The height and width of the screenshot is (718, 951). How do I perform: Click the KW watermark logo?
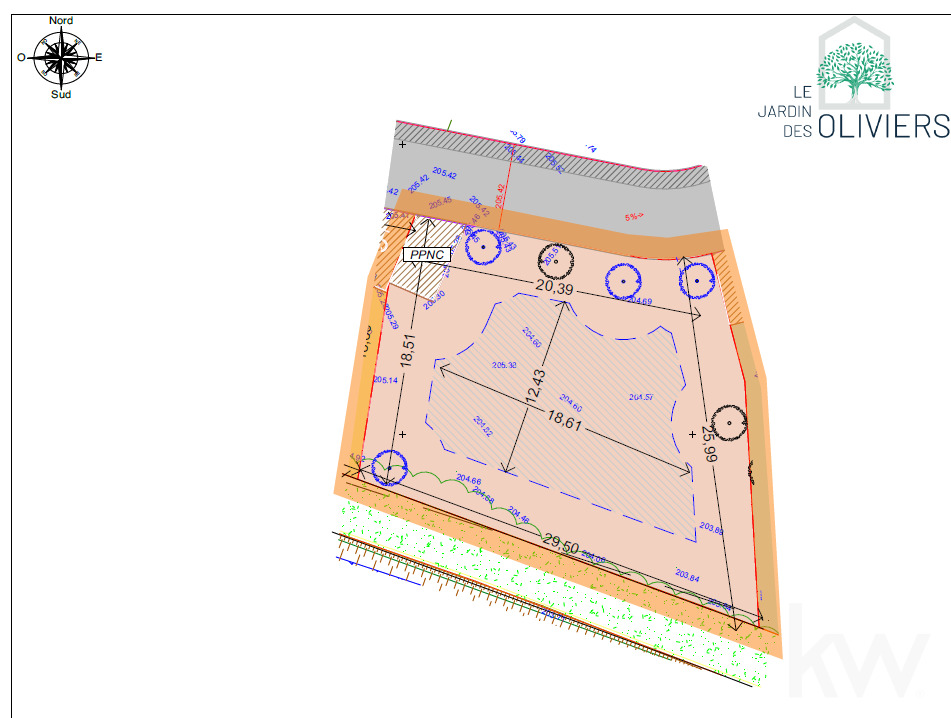click(859, 651)
